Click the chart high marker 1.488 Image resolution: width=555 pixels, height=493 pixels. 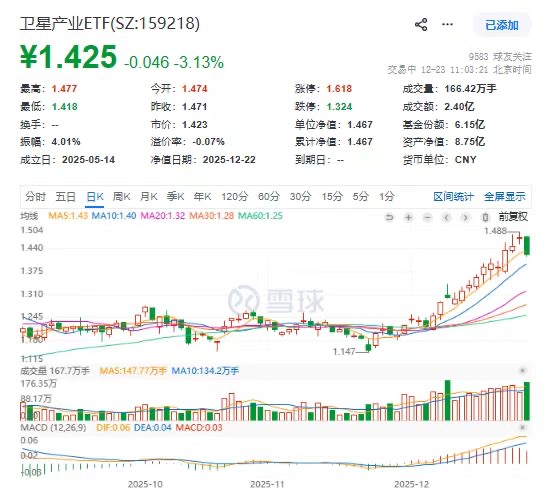[x=495, y=231]
